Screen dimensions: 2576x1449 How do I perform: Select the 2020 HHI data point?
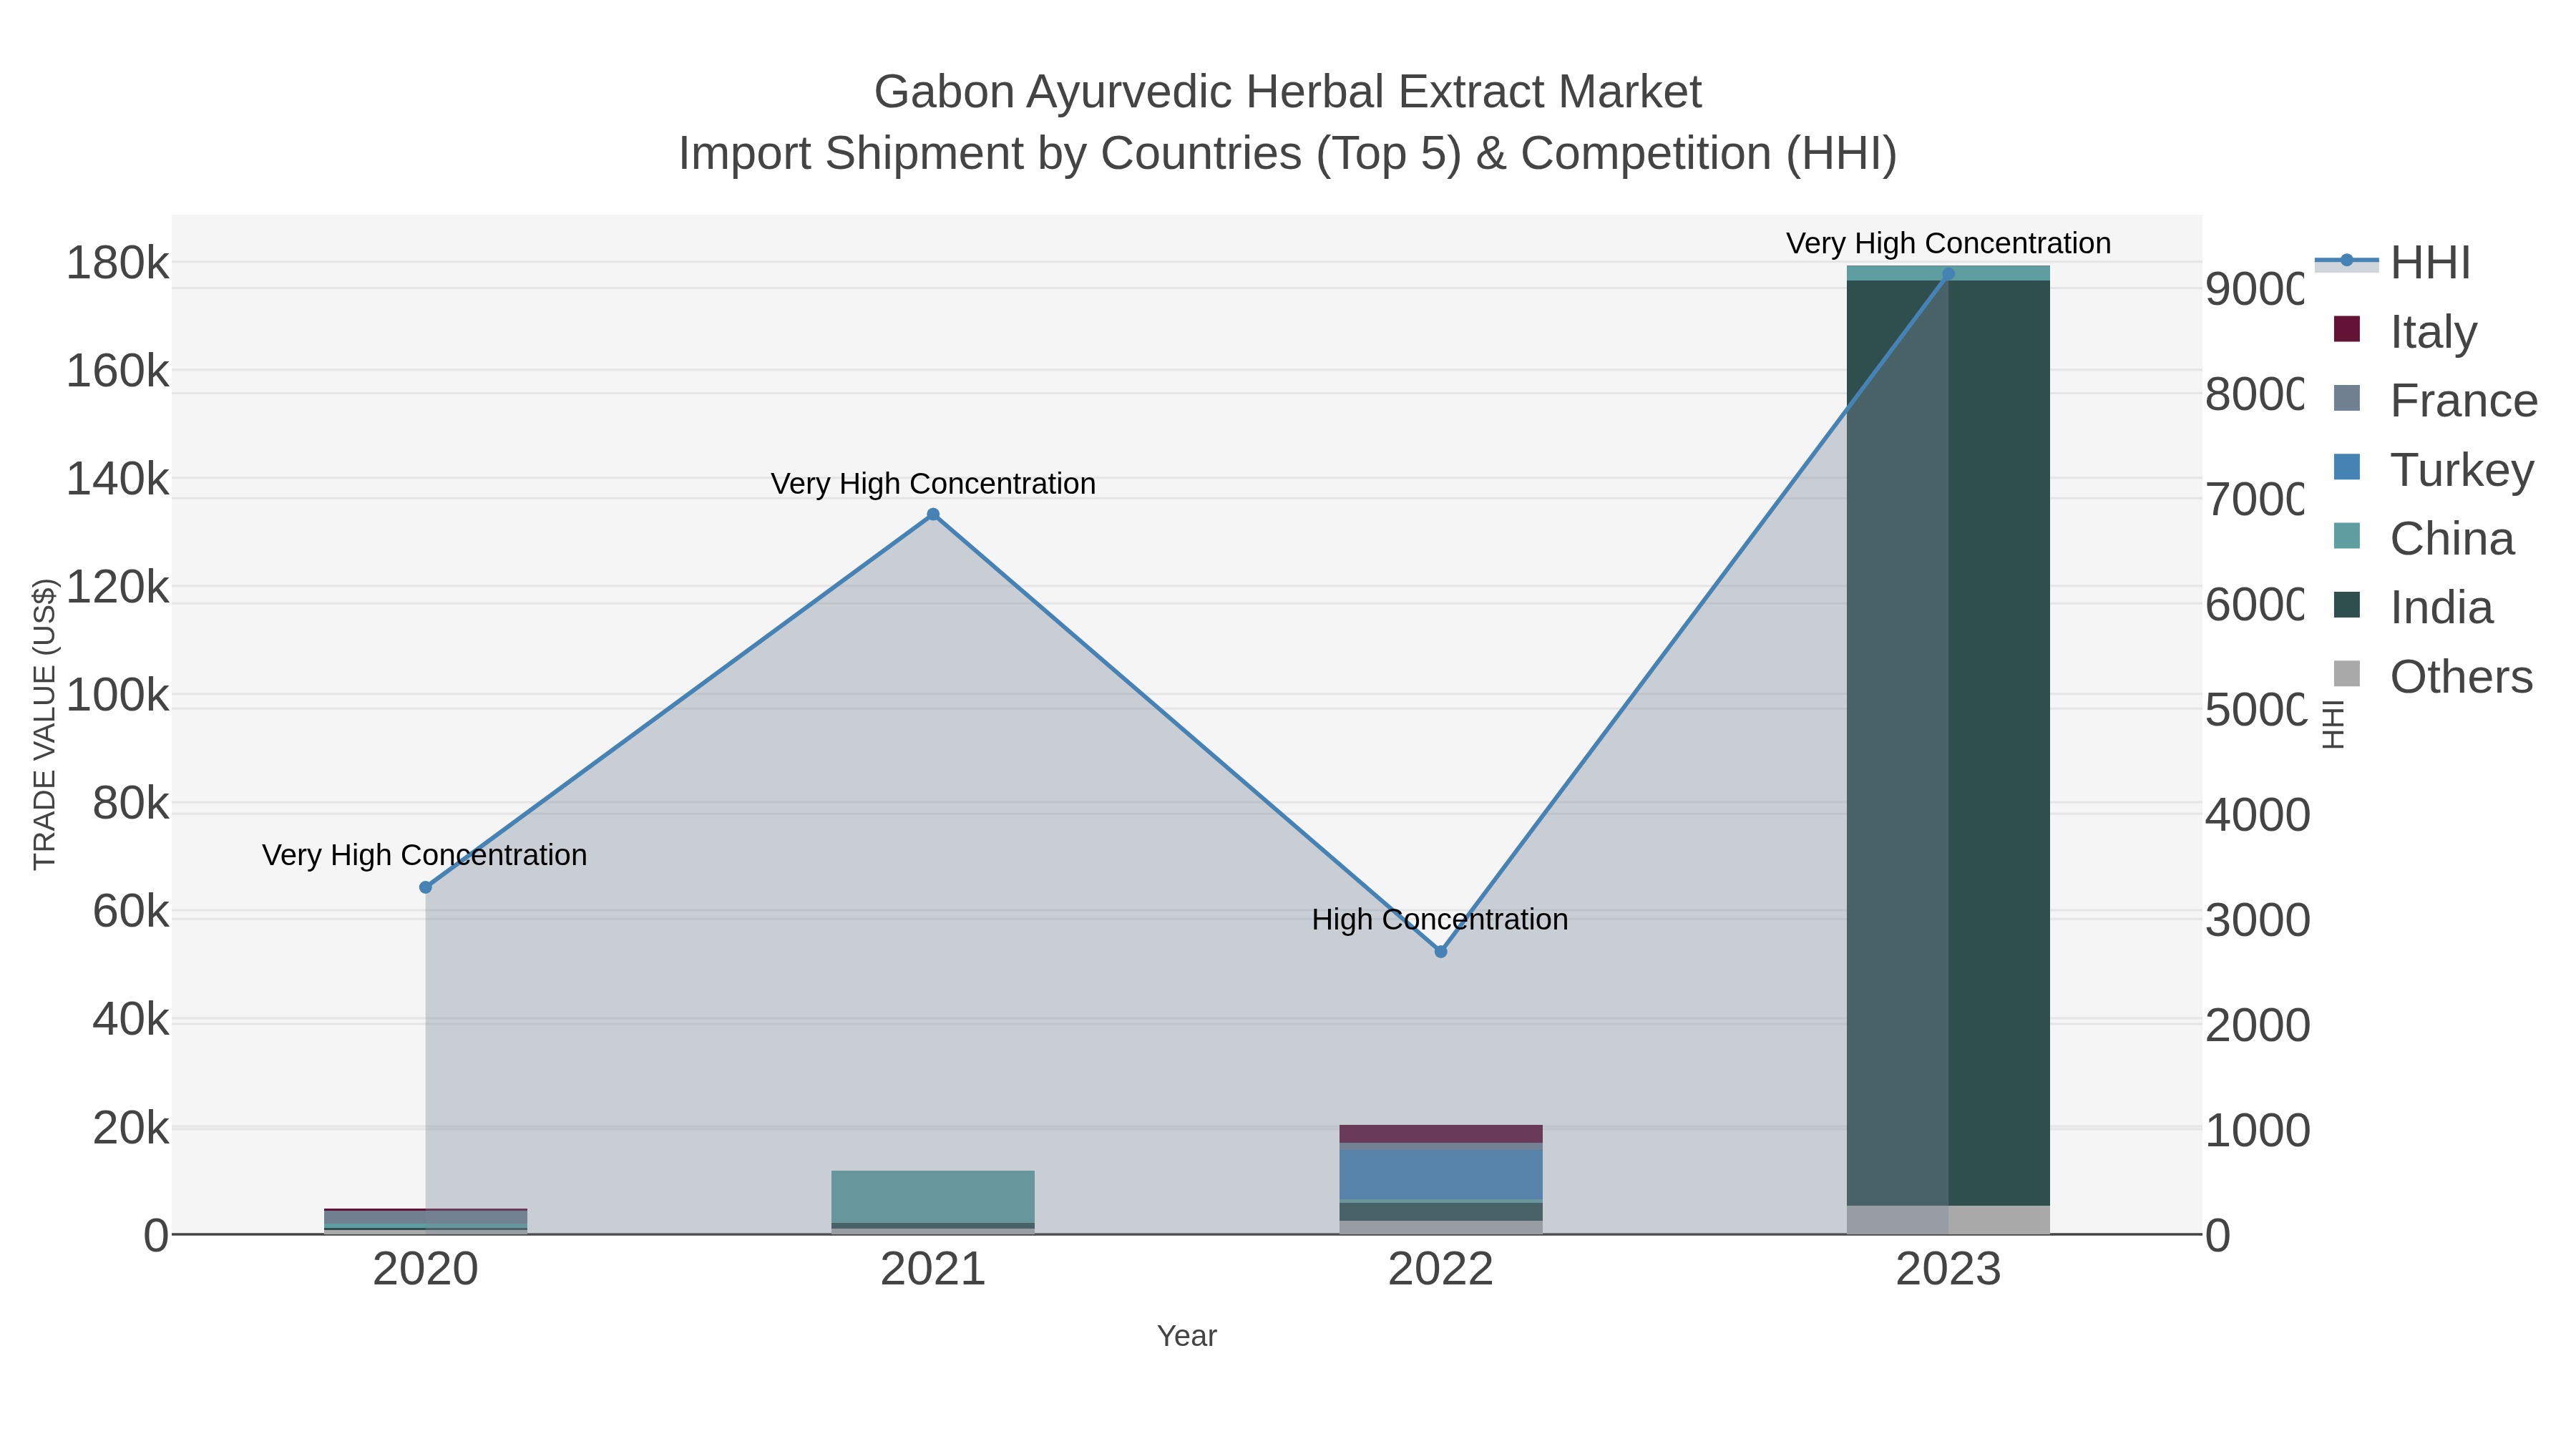point(425,887)
